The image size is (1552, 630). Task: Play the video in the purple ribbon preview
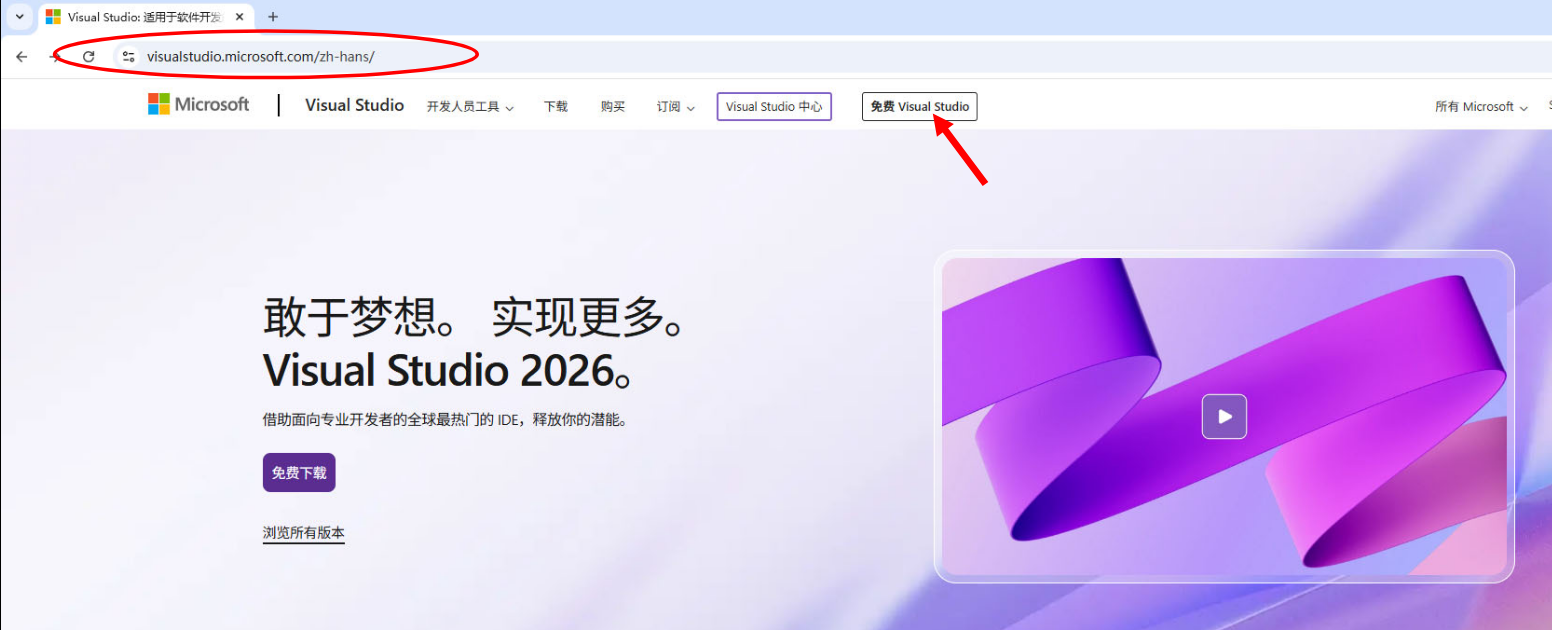(x=1224, y=416)
